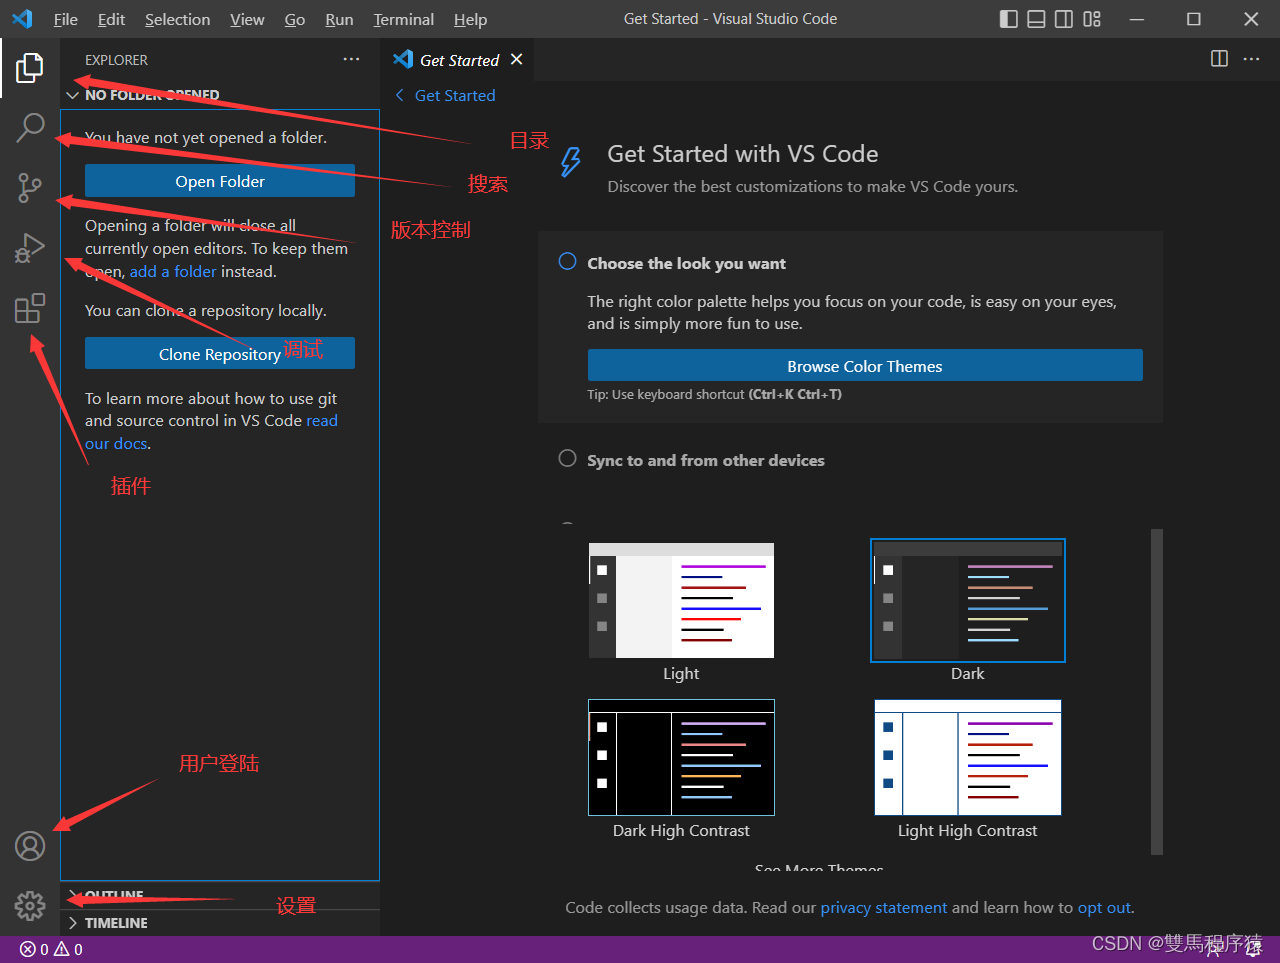Screen dimensions: 1280x963
Task: Open the File menu
Action: [x=66, y=19]
